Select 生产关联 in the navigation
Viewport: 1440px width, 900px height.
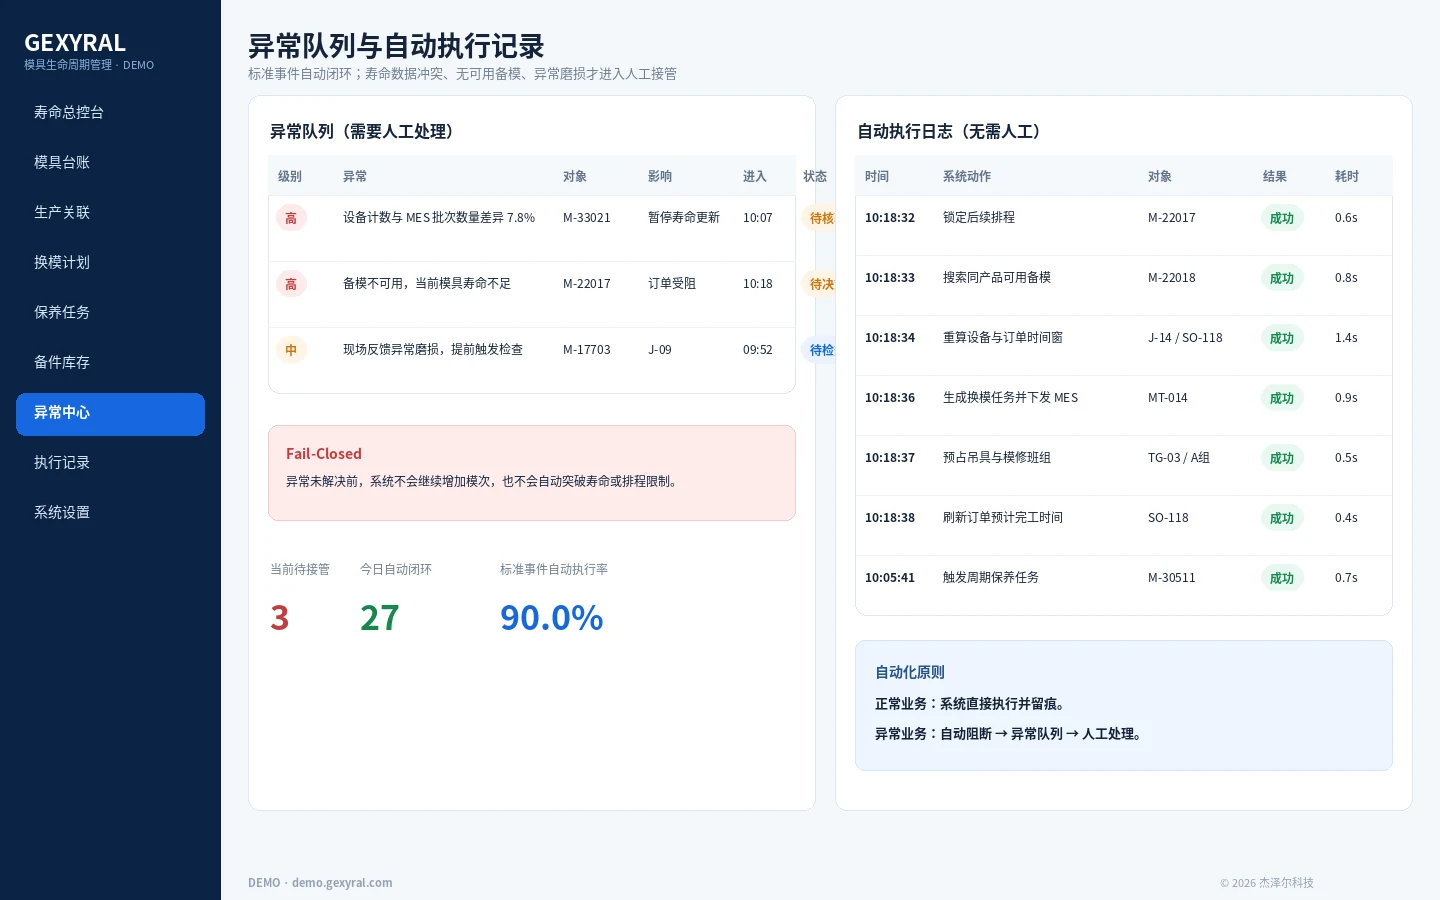coord(110,213)
